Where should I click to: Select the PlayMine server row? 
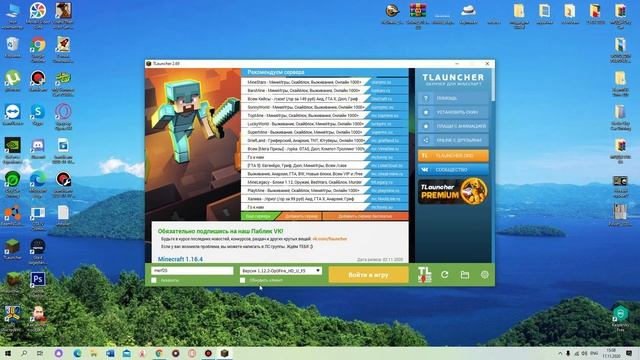click(325, 191)
